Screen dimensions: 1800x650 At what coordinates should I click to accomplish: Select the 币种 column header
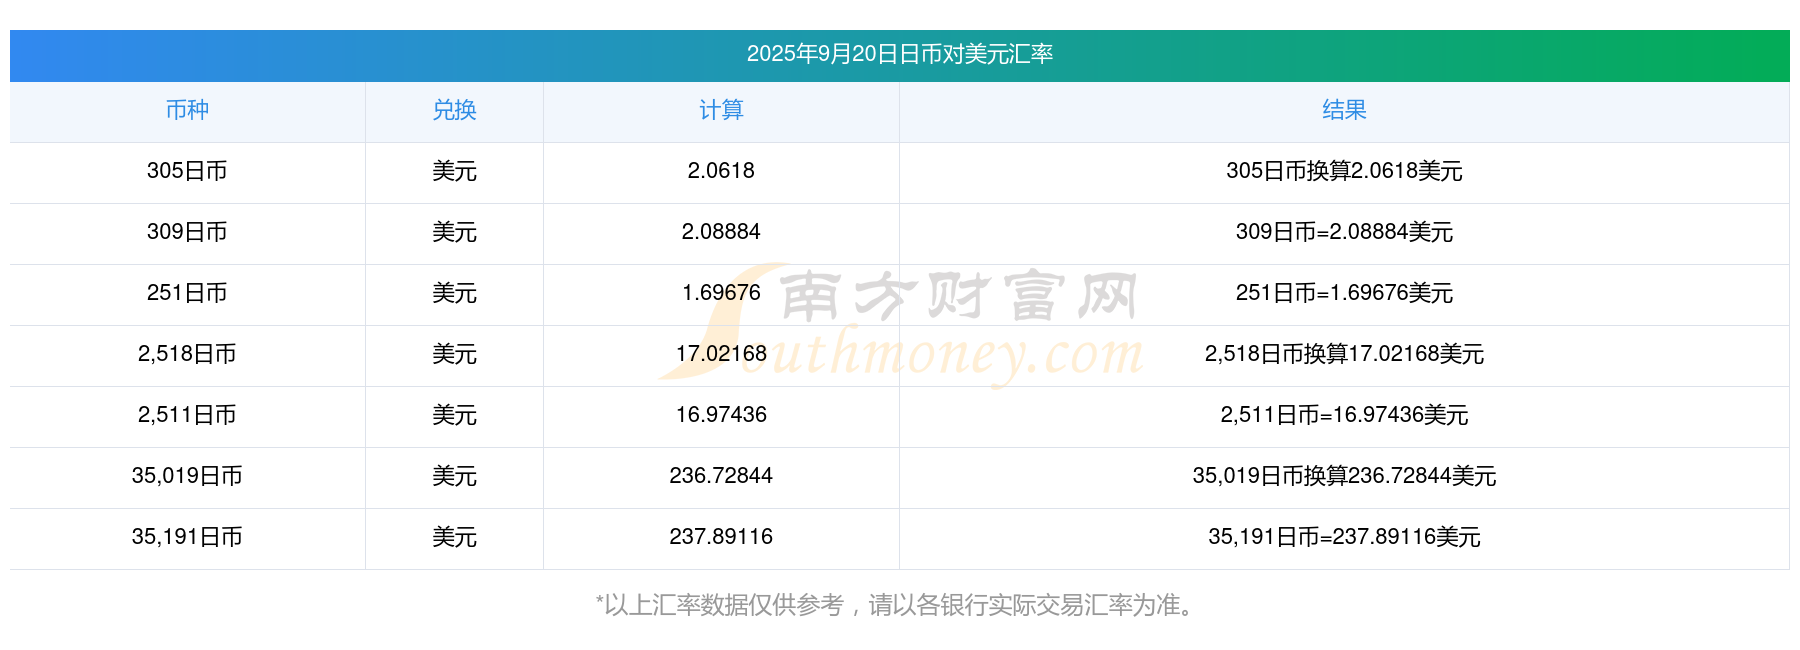pos(187,110)
